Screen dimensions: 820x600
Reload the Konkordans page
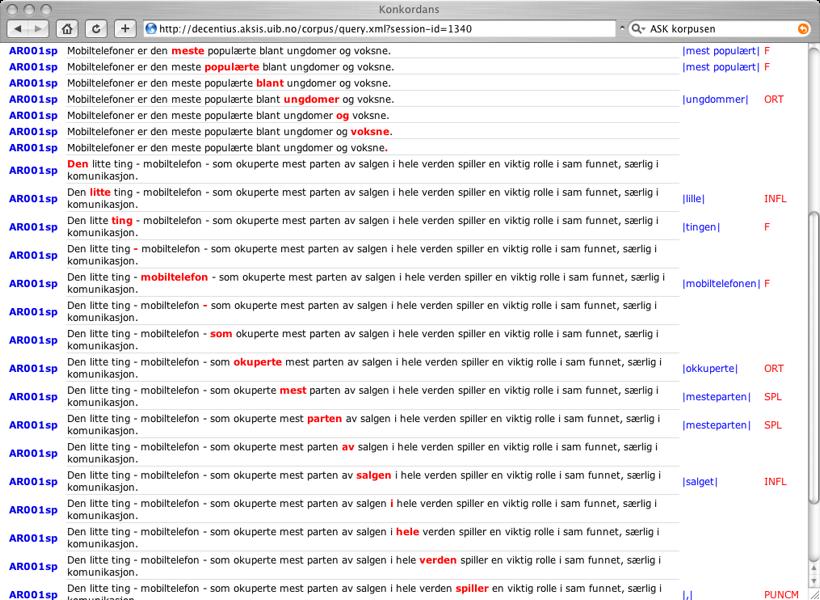[96, 29]
